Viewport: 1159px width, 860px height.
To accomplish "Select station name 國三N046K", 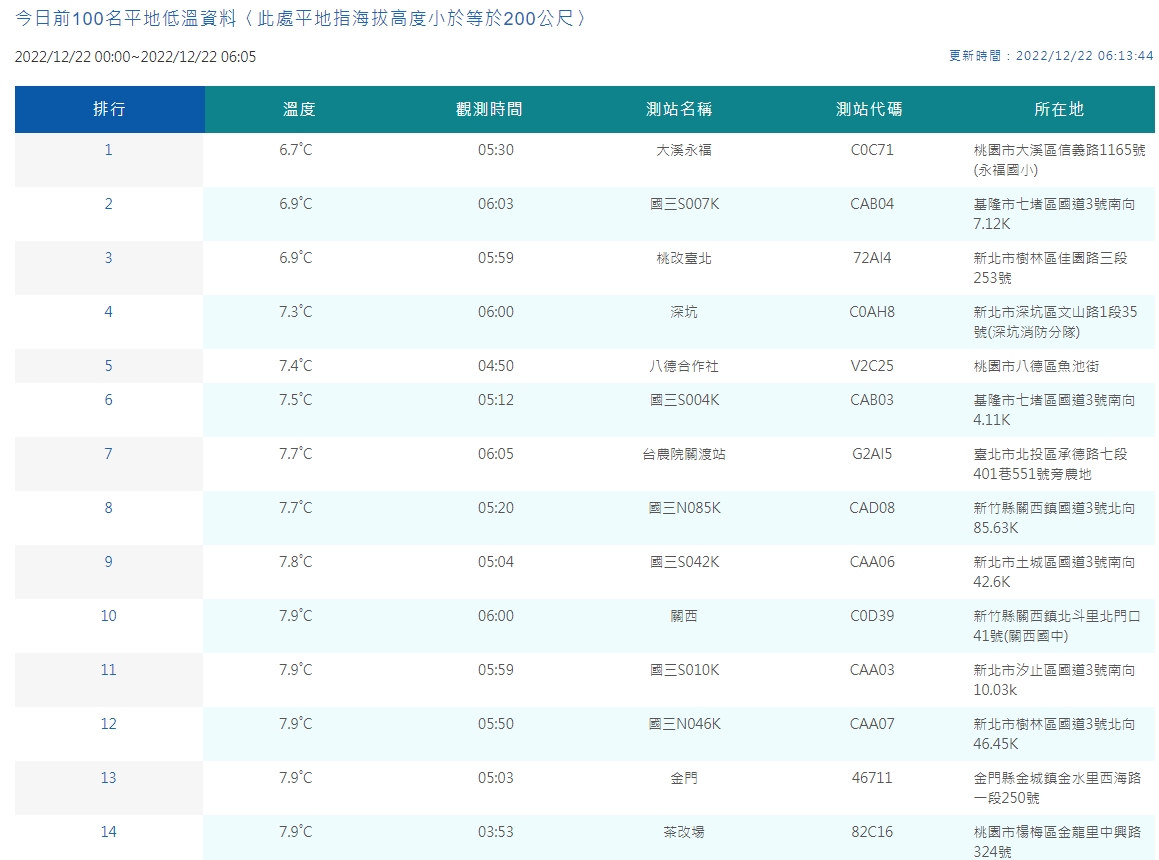I will (684, 724).
